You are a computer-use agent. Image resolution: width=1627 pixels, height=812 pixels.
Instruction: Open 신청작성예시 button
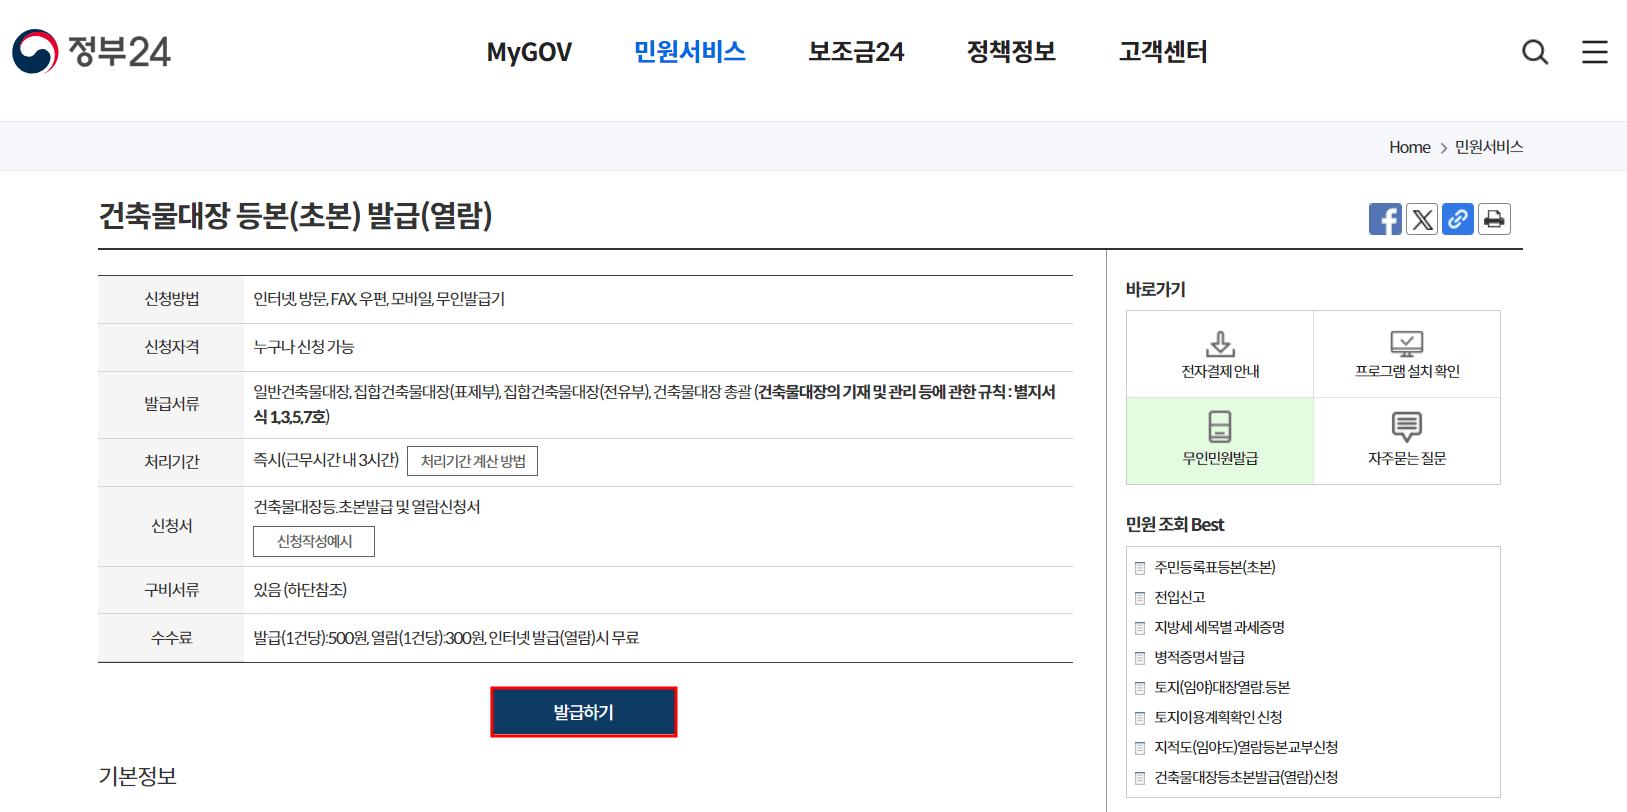[314, 541]
